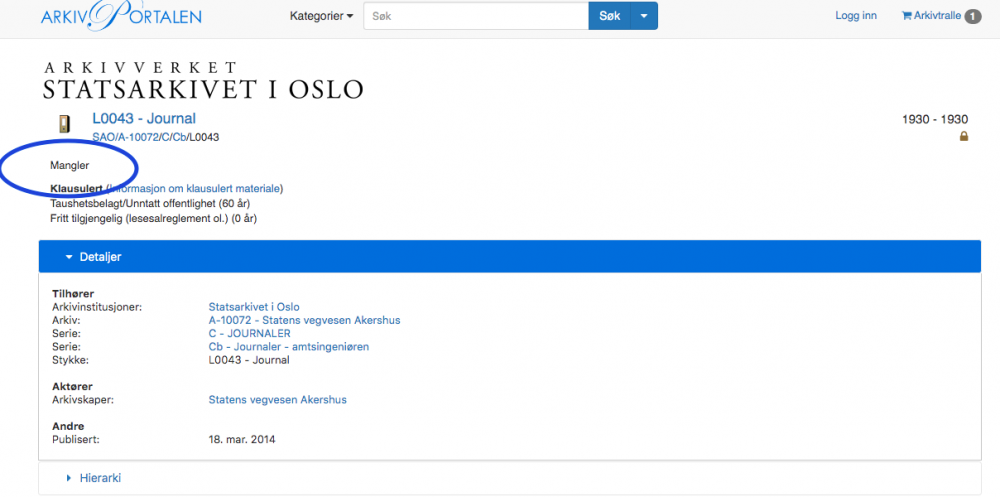This screenshot has height=497, width=1000.
Task: Open the L0043 - Journal title link
Action: pos(144,119)
